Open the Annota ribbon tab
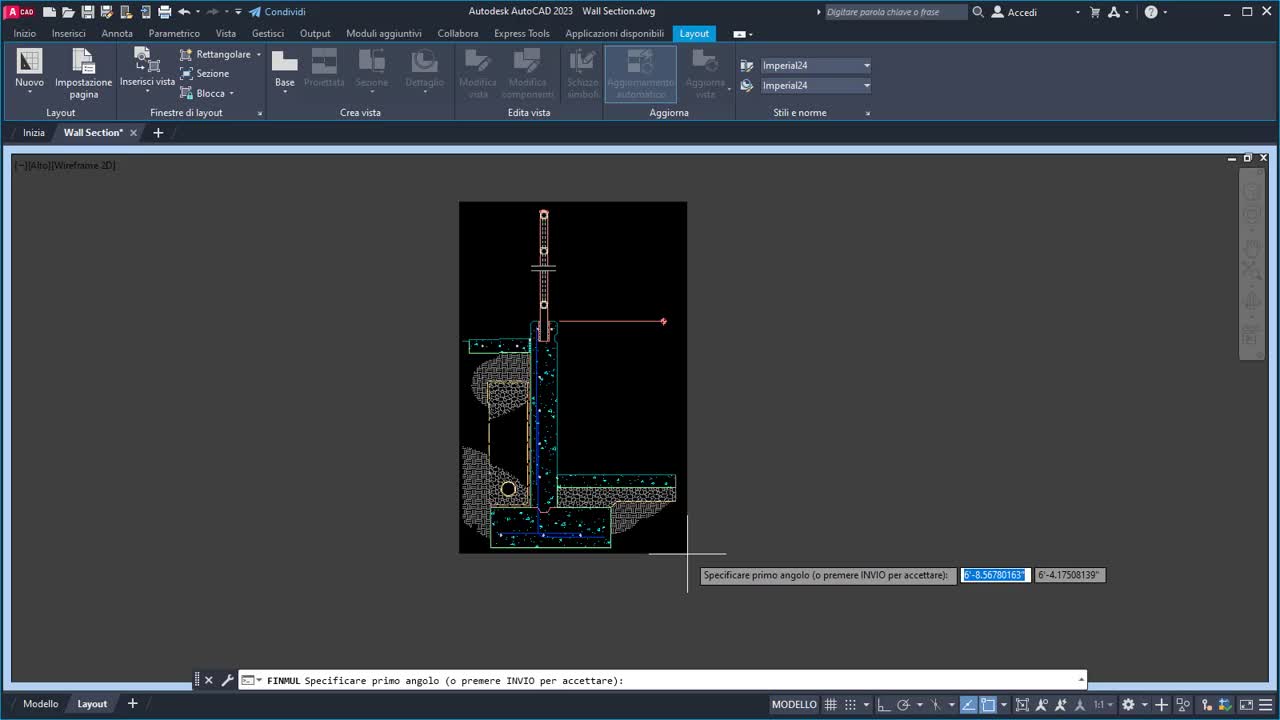This screenshot has height=720, width=1280. 117,33
